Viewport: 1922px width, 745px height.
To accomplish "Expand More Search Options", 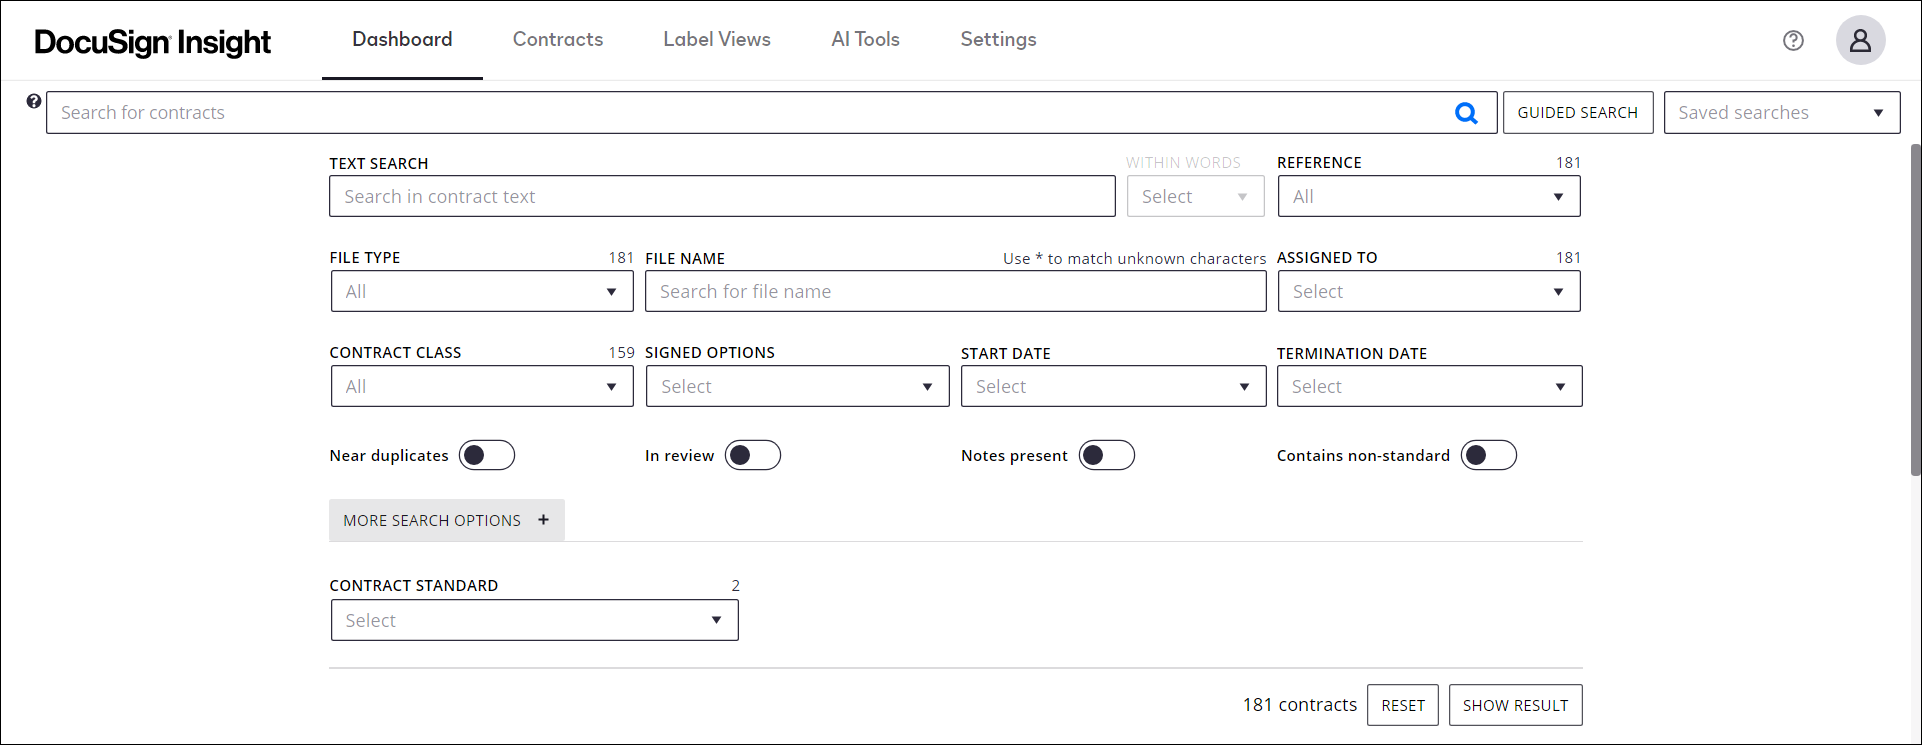I will [447, 521].
